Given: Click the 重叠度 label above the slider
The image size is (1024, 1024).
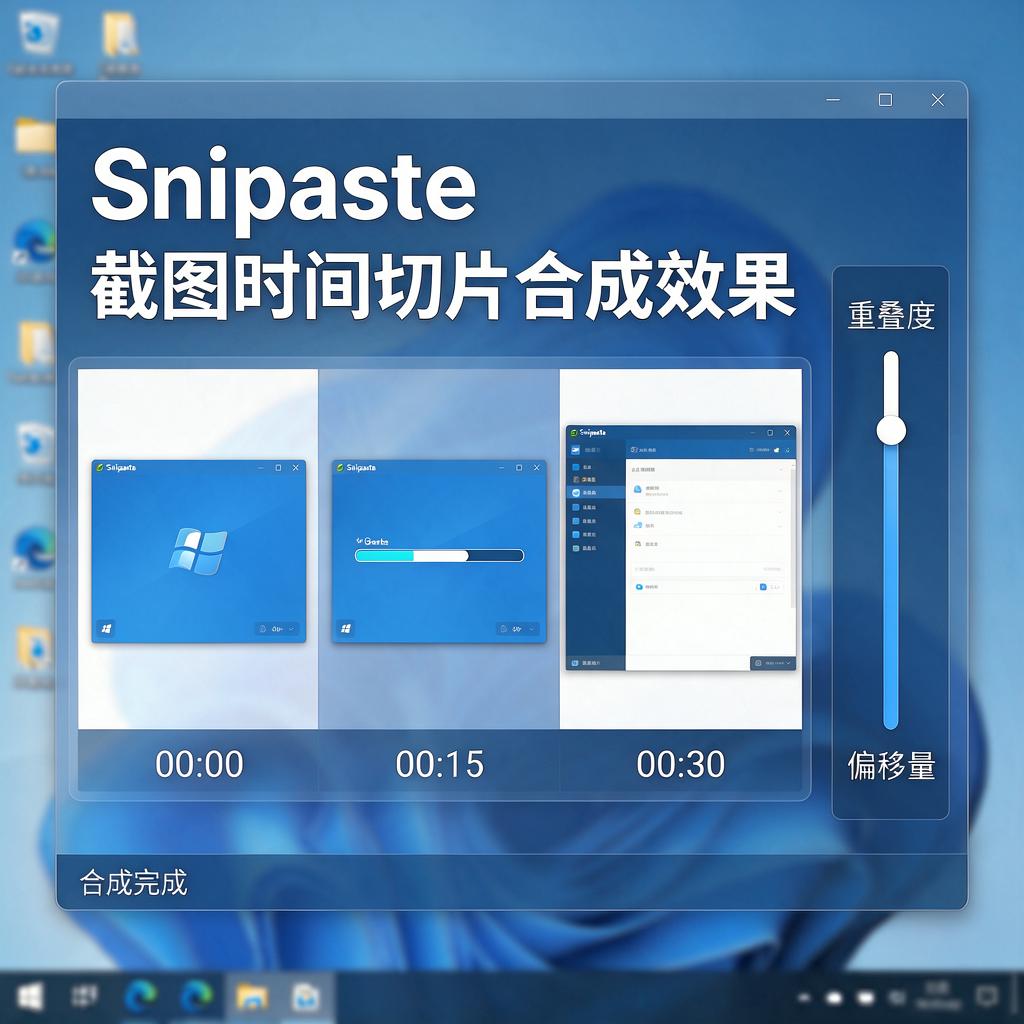Looking at the screenshot, I should point(891,315).
